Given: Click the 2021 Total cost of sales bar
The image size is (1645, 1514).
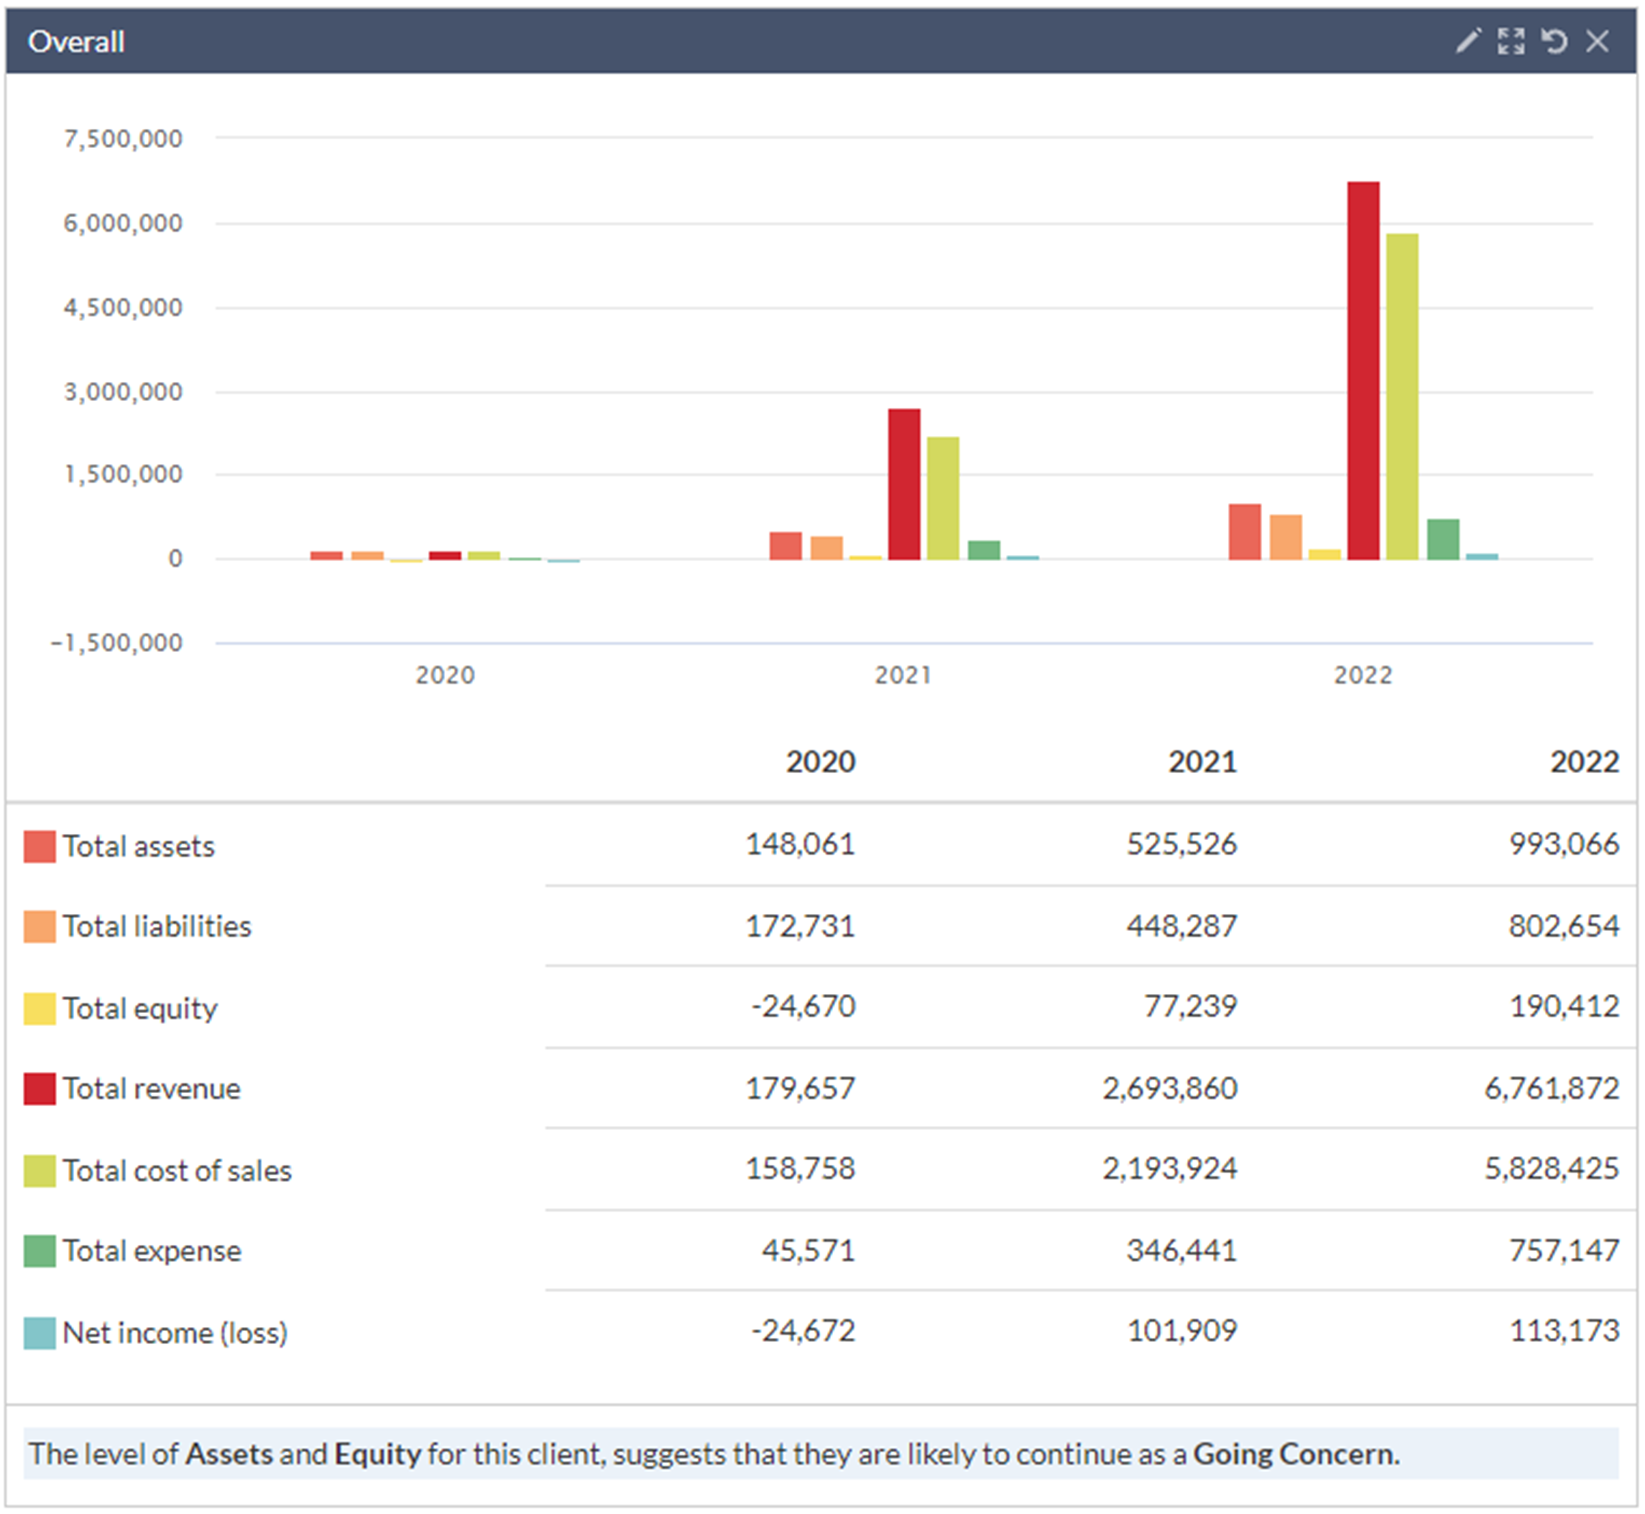Looking at the screenshot, I should pos(943,498).
